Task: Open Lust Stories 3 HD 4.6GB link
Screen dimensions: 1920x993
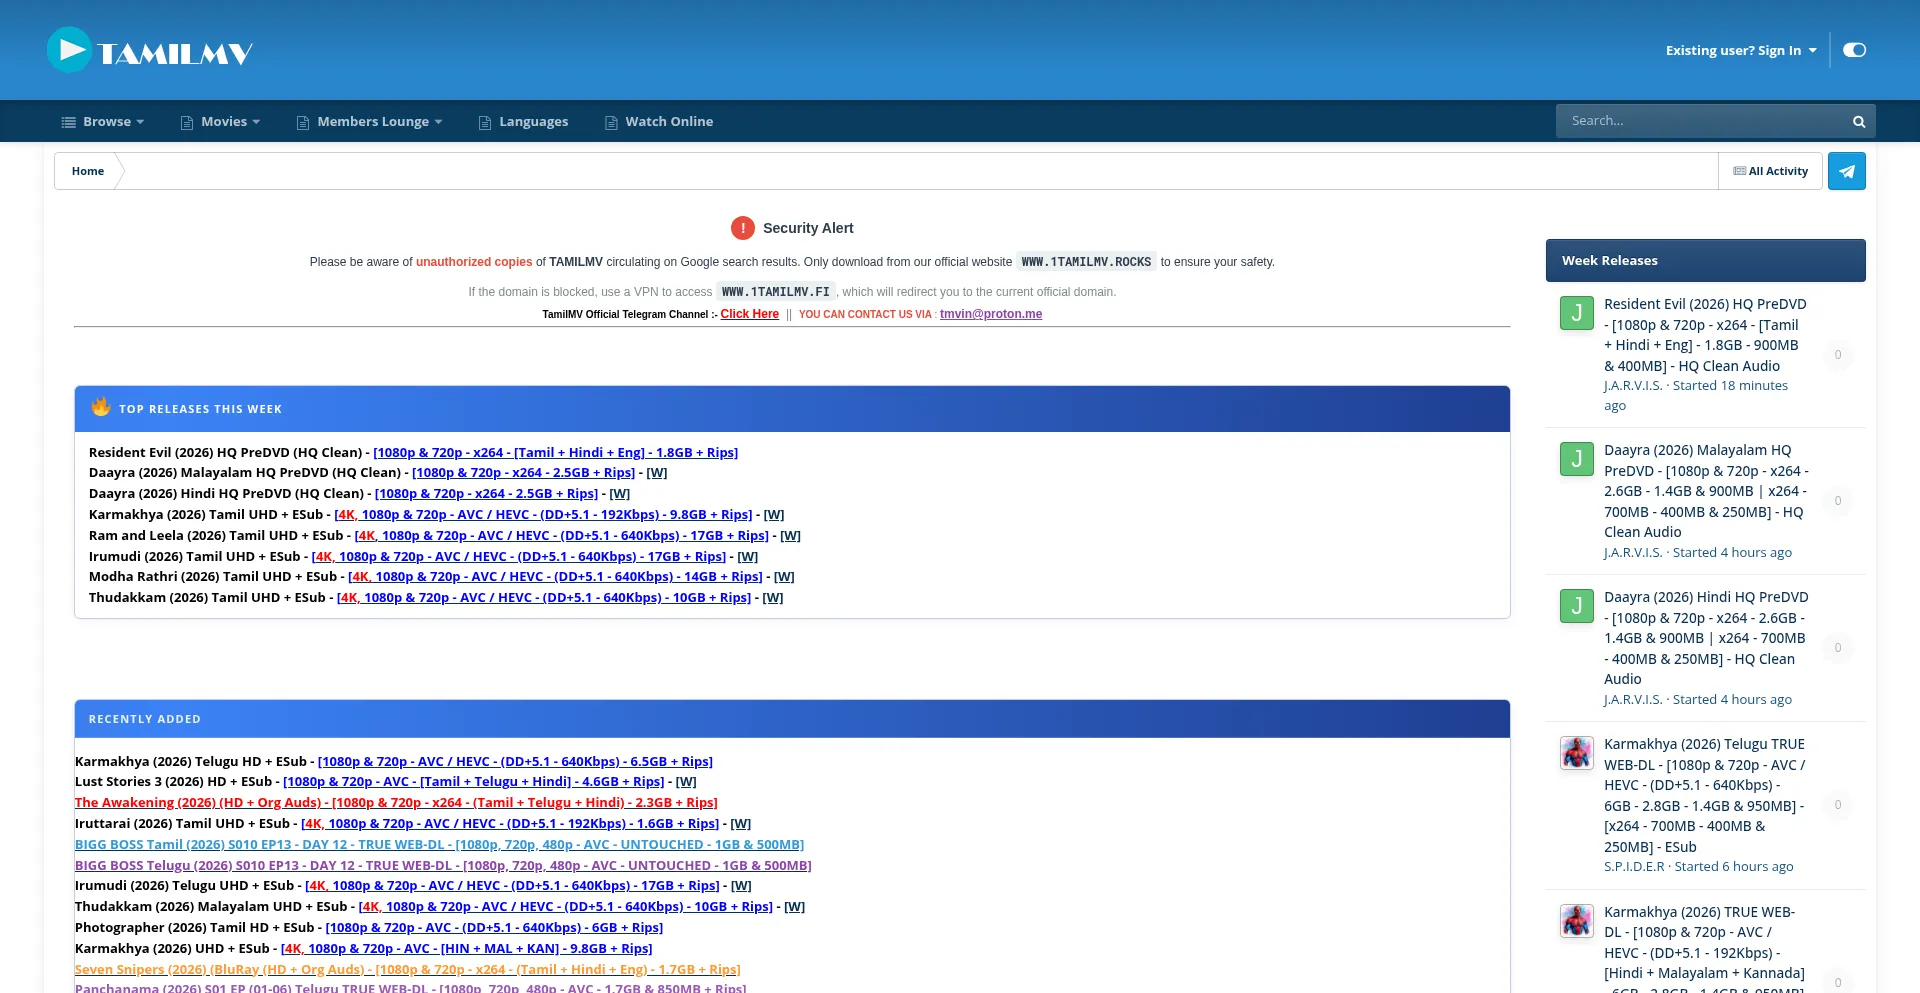Action: point(474,782)
